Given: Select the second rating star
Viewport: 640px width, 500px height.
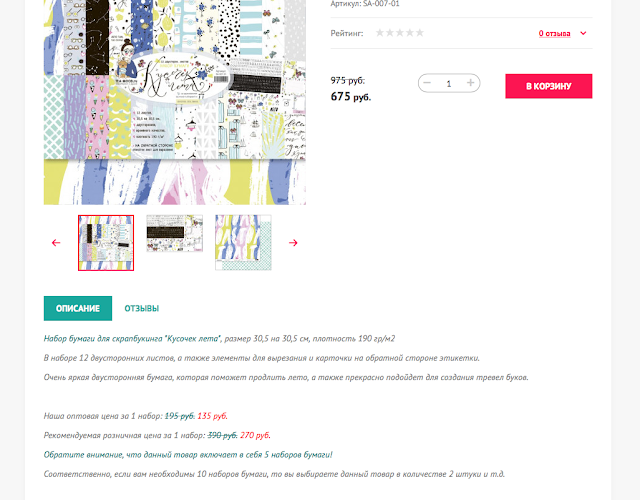Looking at the screenshot, I should point(390,33).
